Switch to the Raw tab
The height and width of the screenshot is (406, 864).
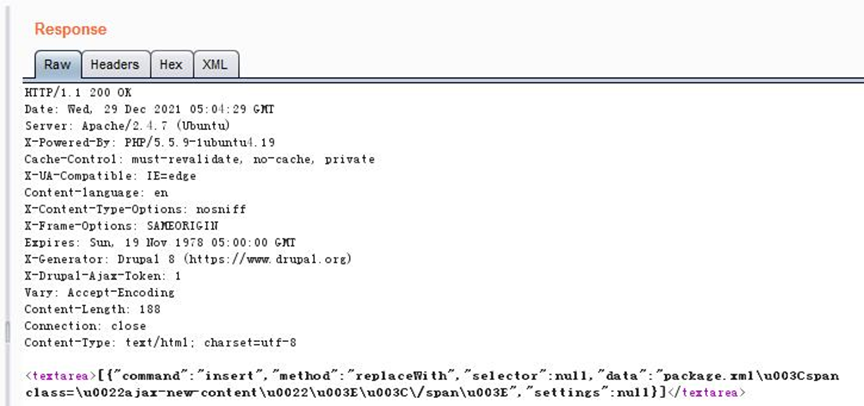pyautogui.click(x=58, y=64)
